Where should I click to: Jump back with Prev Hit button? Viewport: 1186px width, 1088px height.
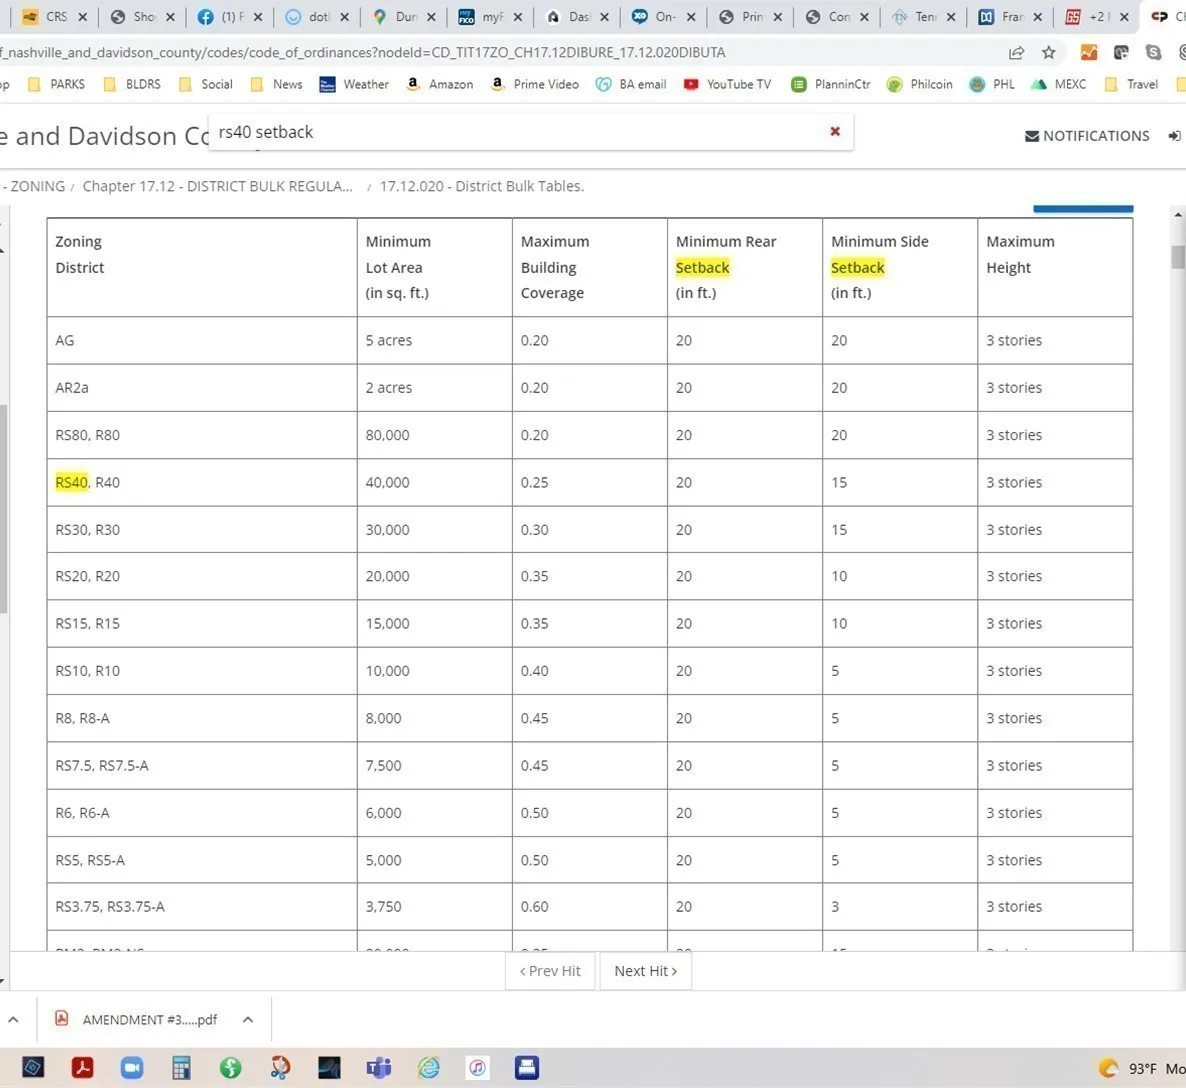click(x=550, y=971)
